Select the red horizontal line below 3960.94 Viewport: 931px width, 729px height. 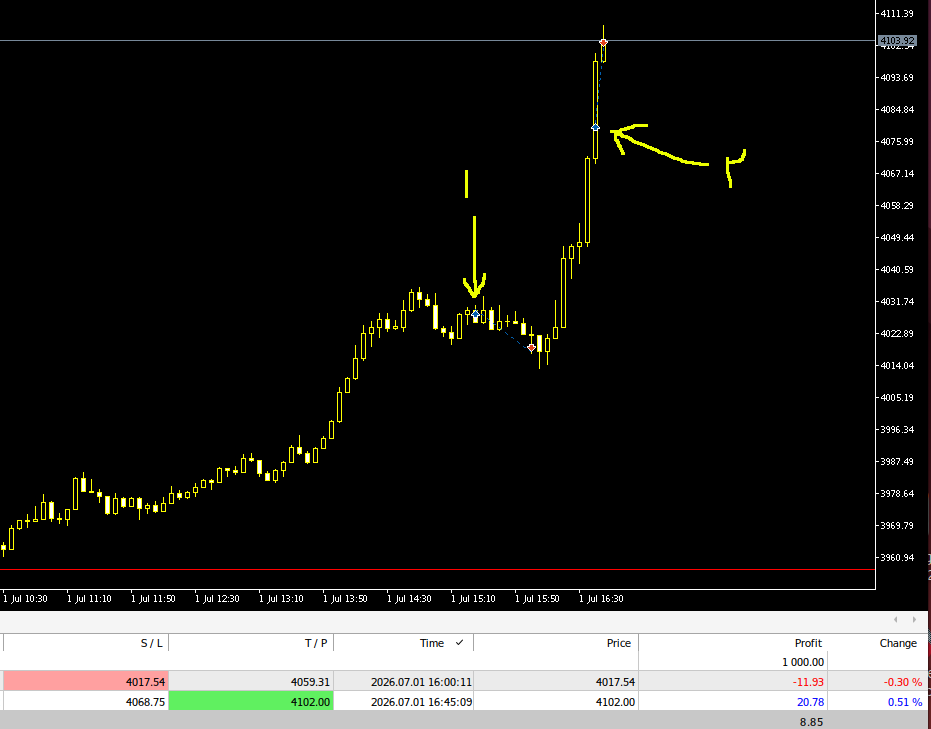pos(438,569)
